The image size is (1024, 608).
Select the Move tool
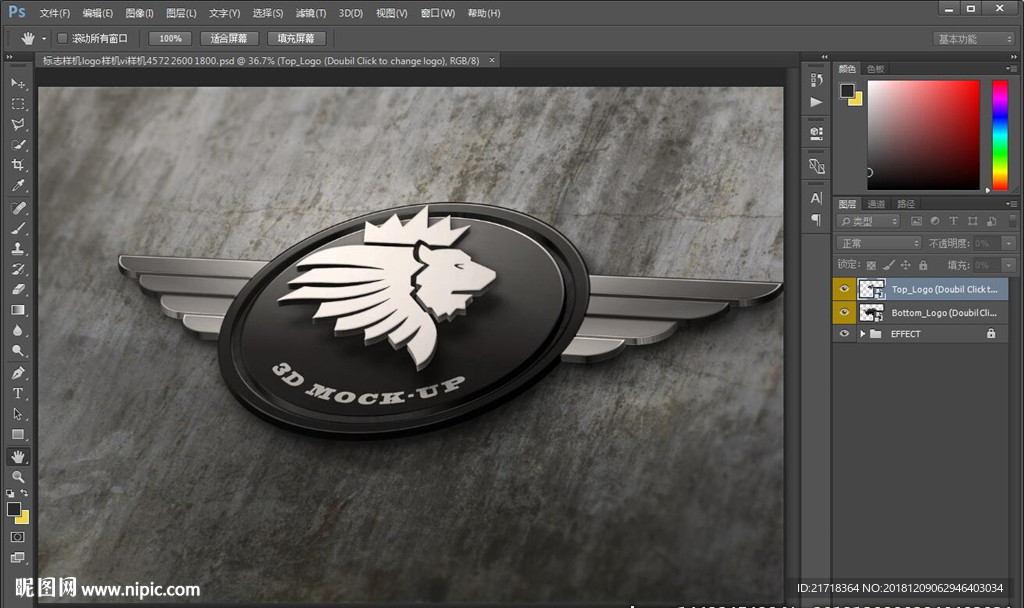[x=18, y=84]
